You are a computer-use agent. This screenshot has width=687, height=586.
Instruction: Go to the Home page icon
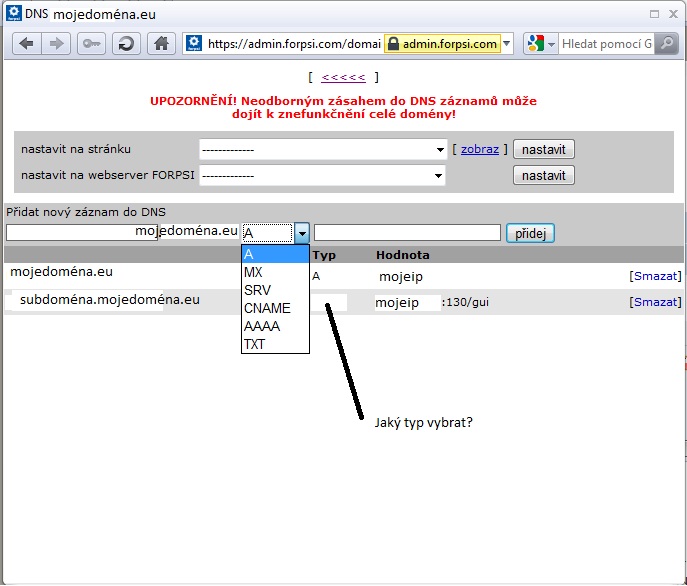(x=161, y=44)
